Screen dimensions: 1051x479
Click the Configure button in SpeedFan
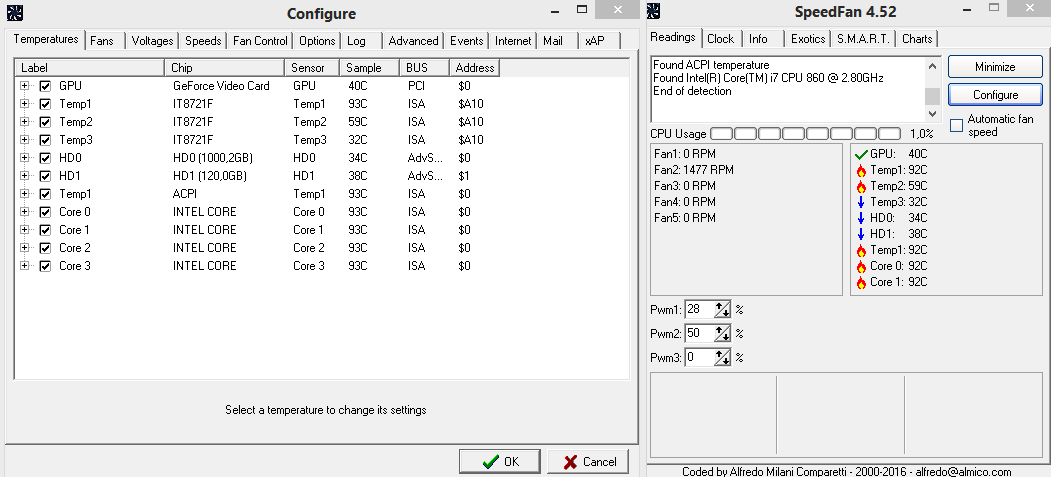coord(995,95)
